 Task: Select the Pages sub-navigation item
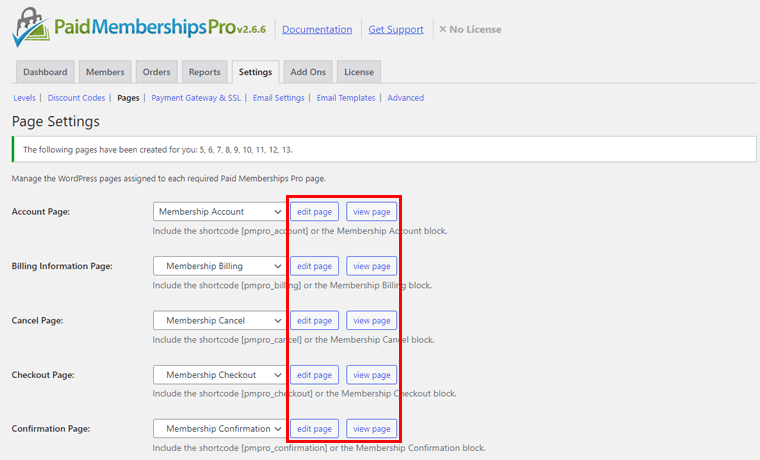pyautogui.click(x=128, y=98)
